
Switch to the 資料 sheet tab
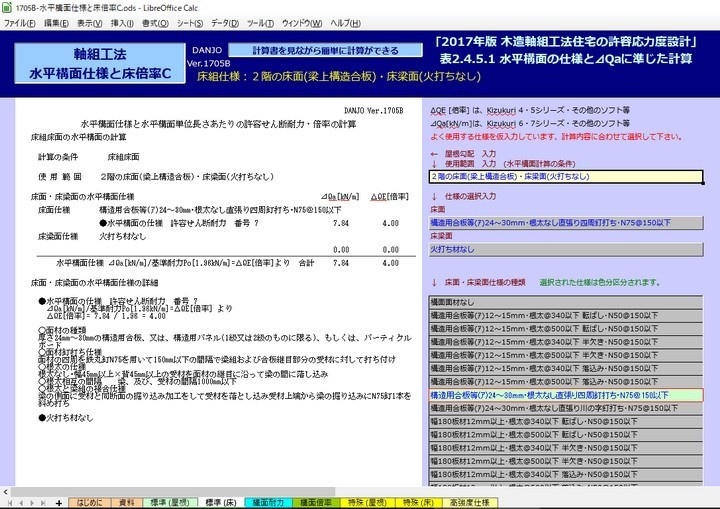click(x=127, y=503)
